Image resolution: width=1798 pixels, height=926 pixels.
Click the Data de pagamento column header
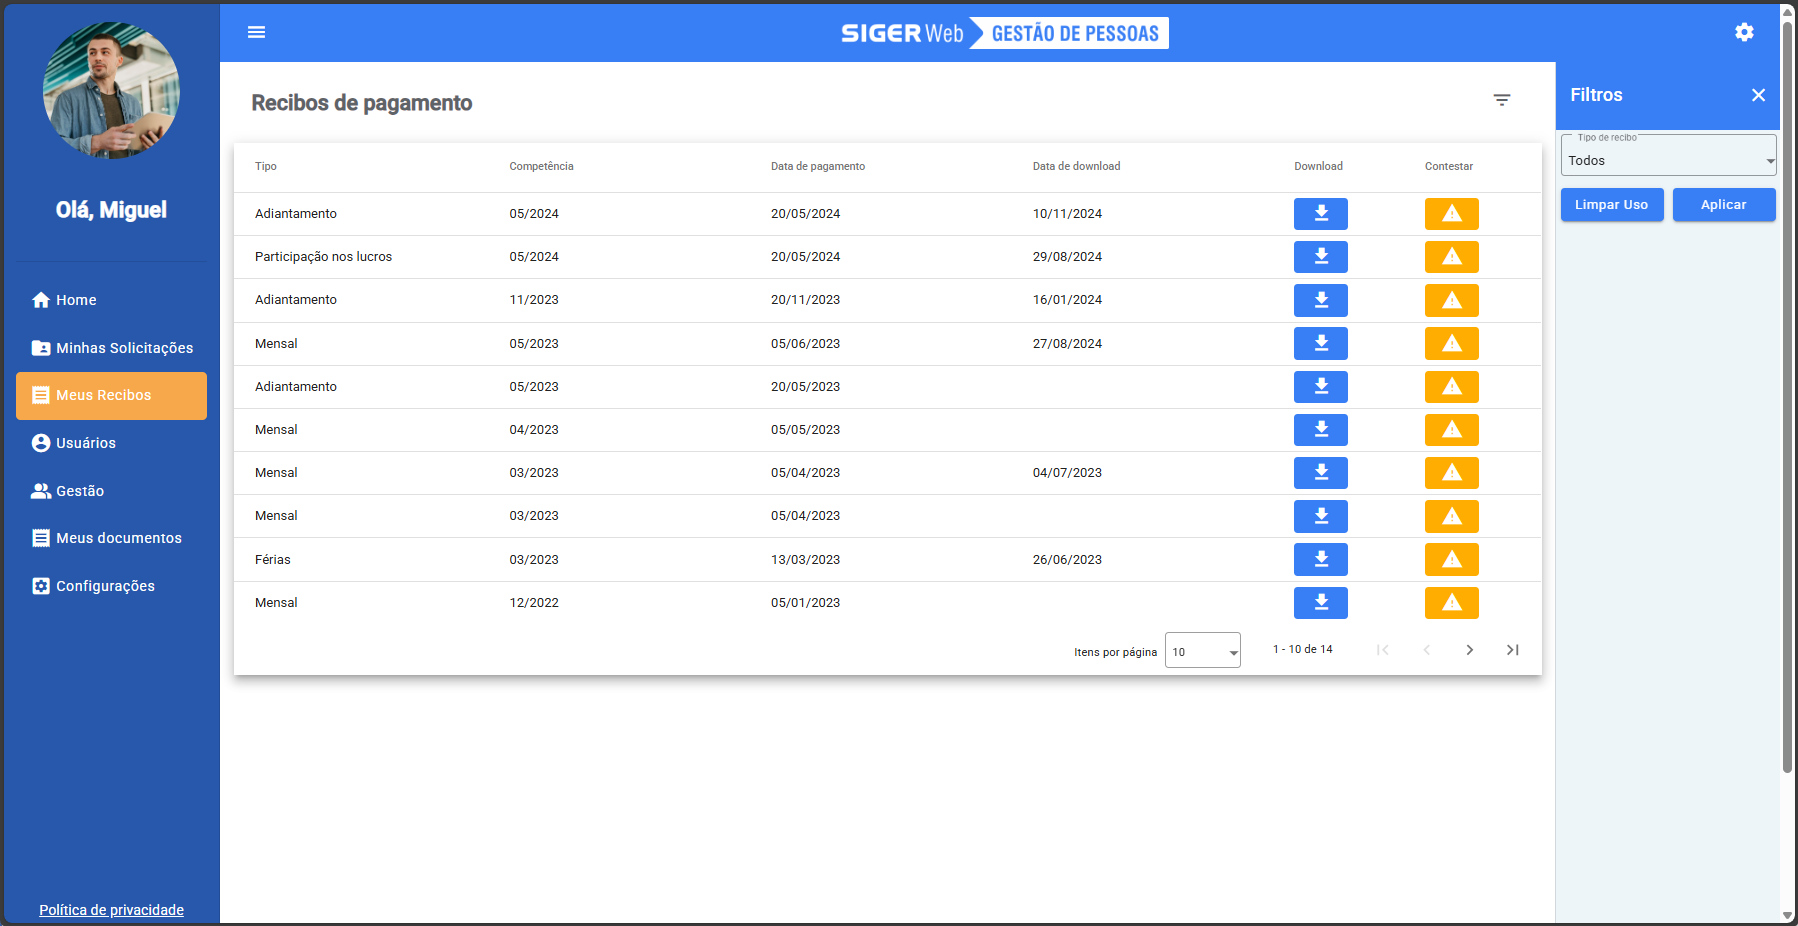(x=818, y=167)
